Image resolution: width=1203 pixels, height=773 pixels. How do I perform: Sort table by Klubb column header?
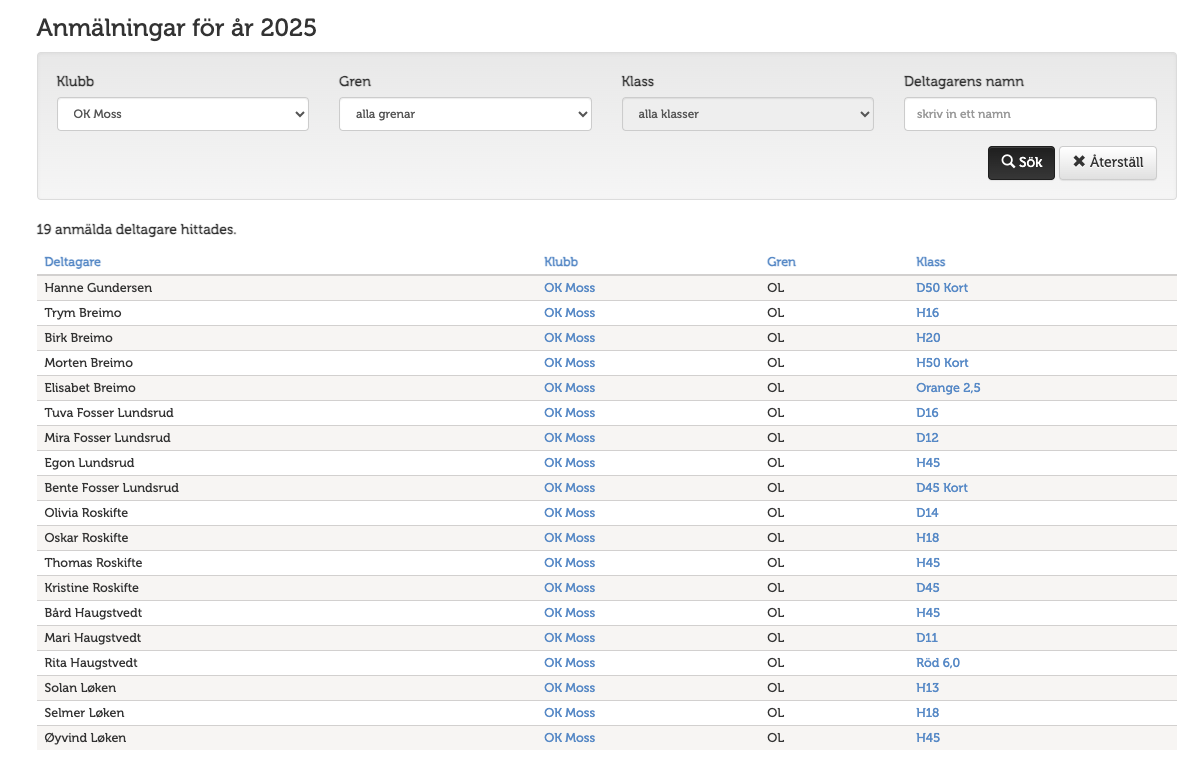pyautogui.click(x=560, y=262)
